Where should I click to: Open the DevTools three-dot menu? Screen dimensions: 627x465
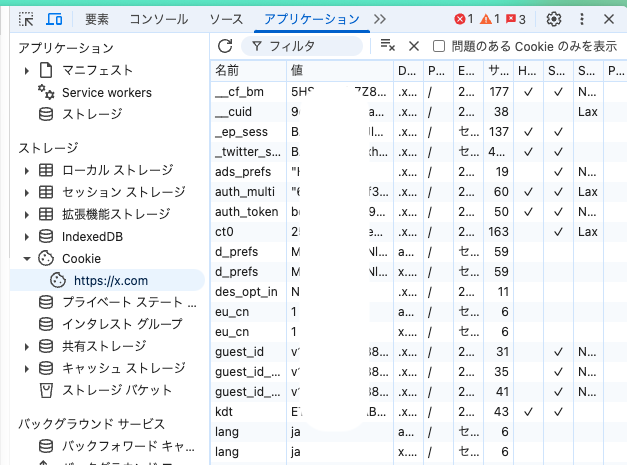(581, 19)
